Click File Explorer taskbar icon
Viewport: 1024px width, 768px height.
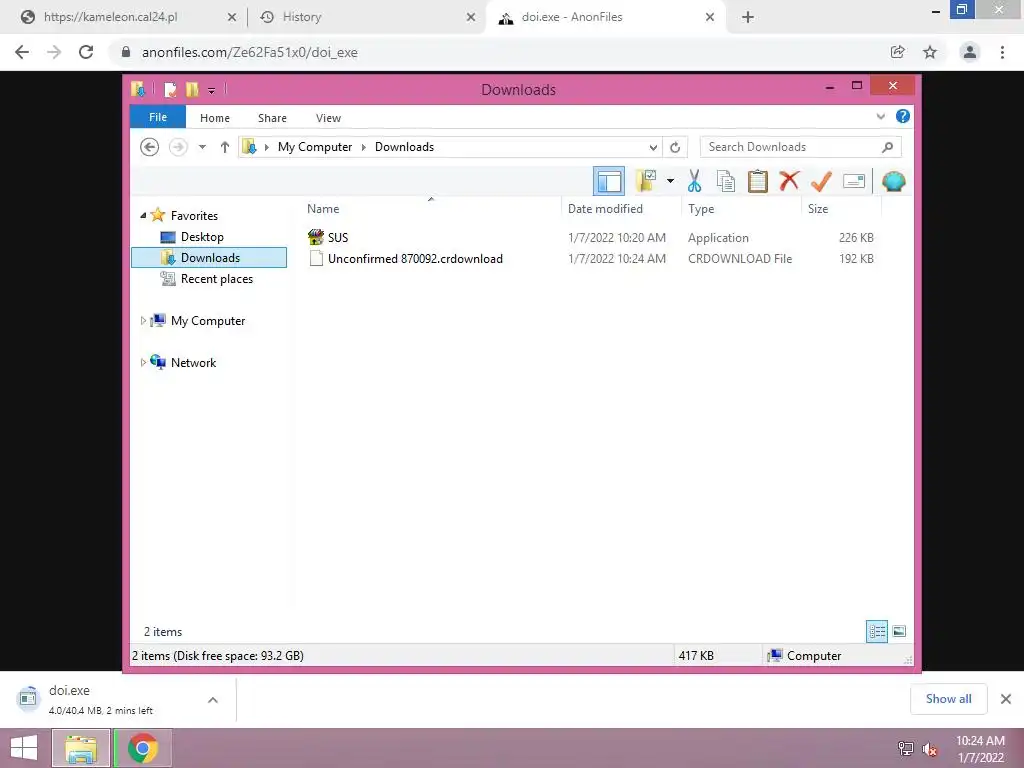[x=81, y=748]
